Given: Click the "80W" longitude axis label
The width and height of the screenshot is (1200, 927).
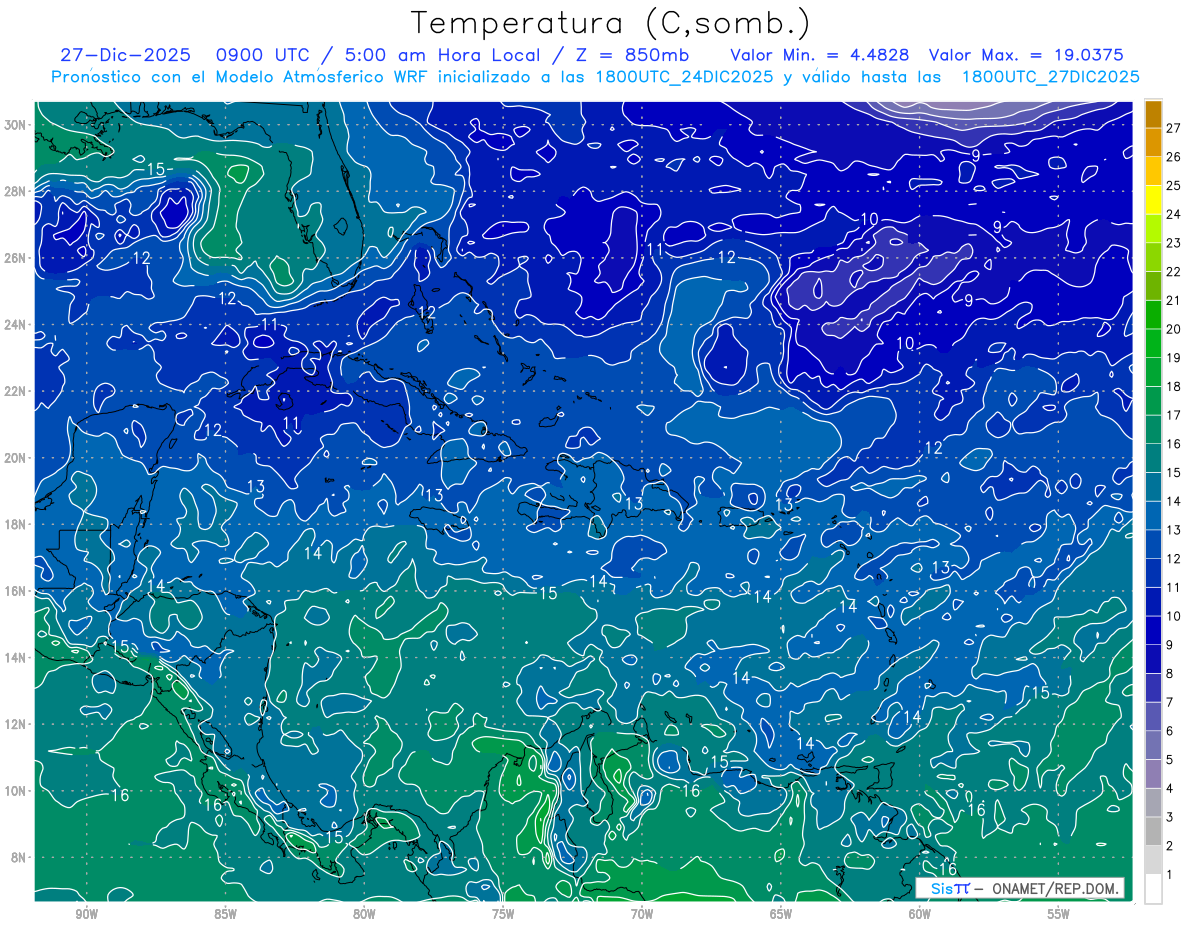Looking at the screenshot, I should [364, 915].
